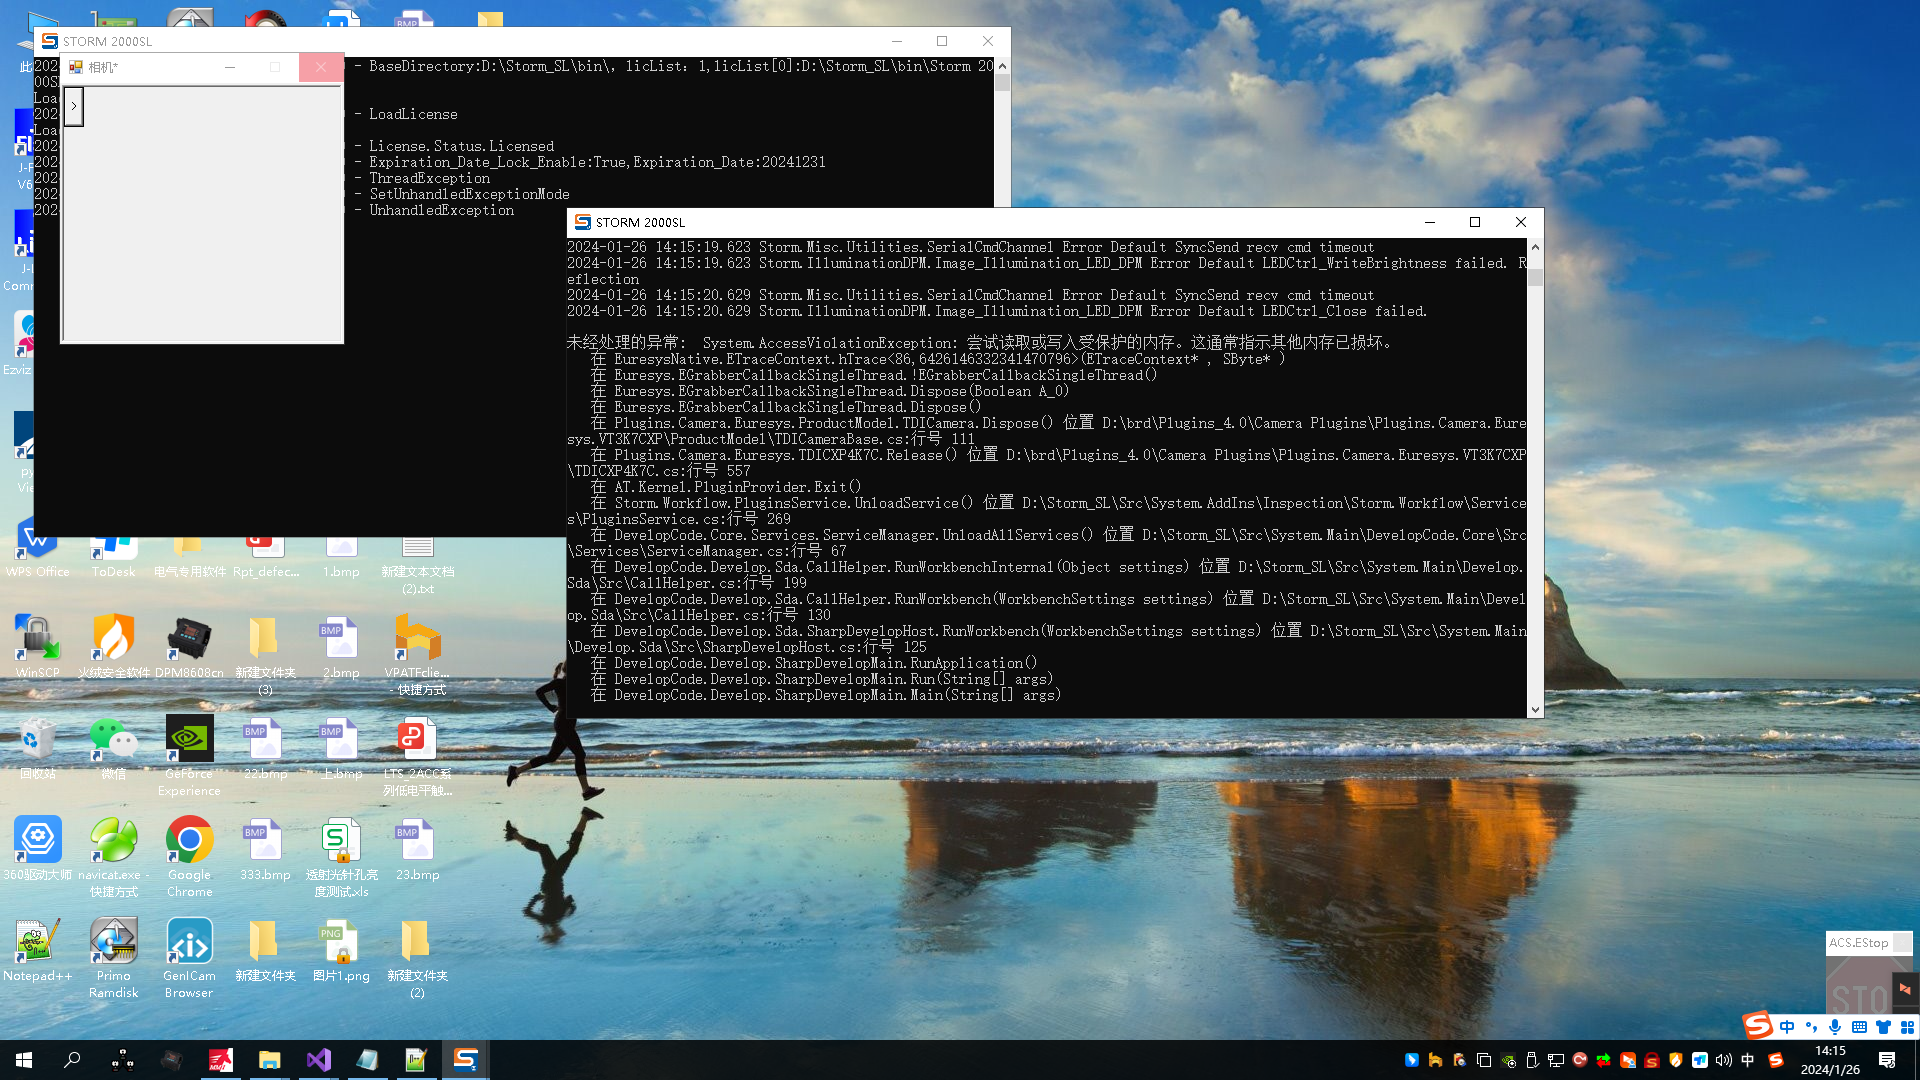This screenshot has height=1080, width=1920.
Task: Open VPATFclie 快捷方式 shortcut
Action: [x=417, y=655]
